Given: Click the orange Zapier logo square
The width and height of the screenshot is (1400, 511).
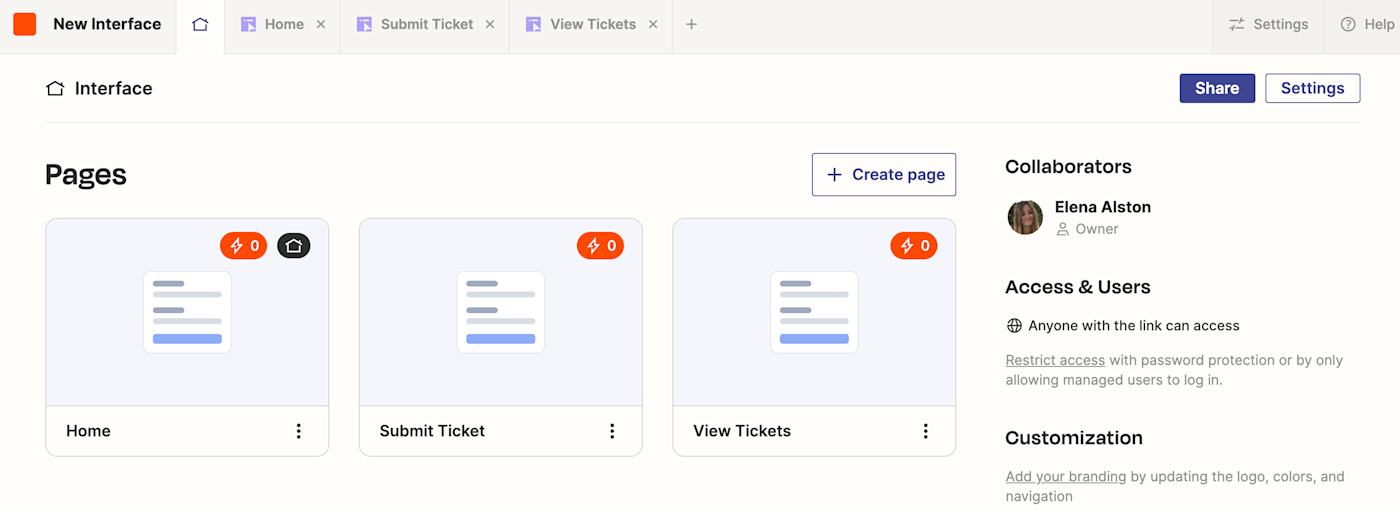Looking at the screenshot, I should click(25, 24).
